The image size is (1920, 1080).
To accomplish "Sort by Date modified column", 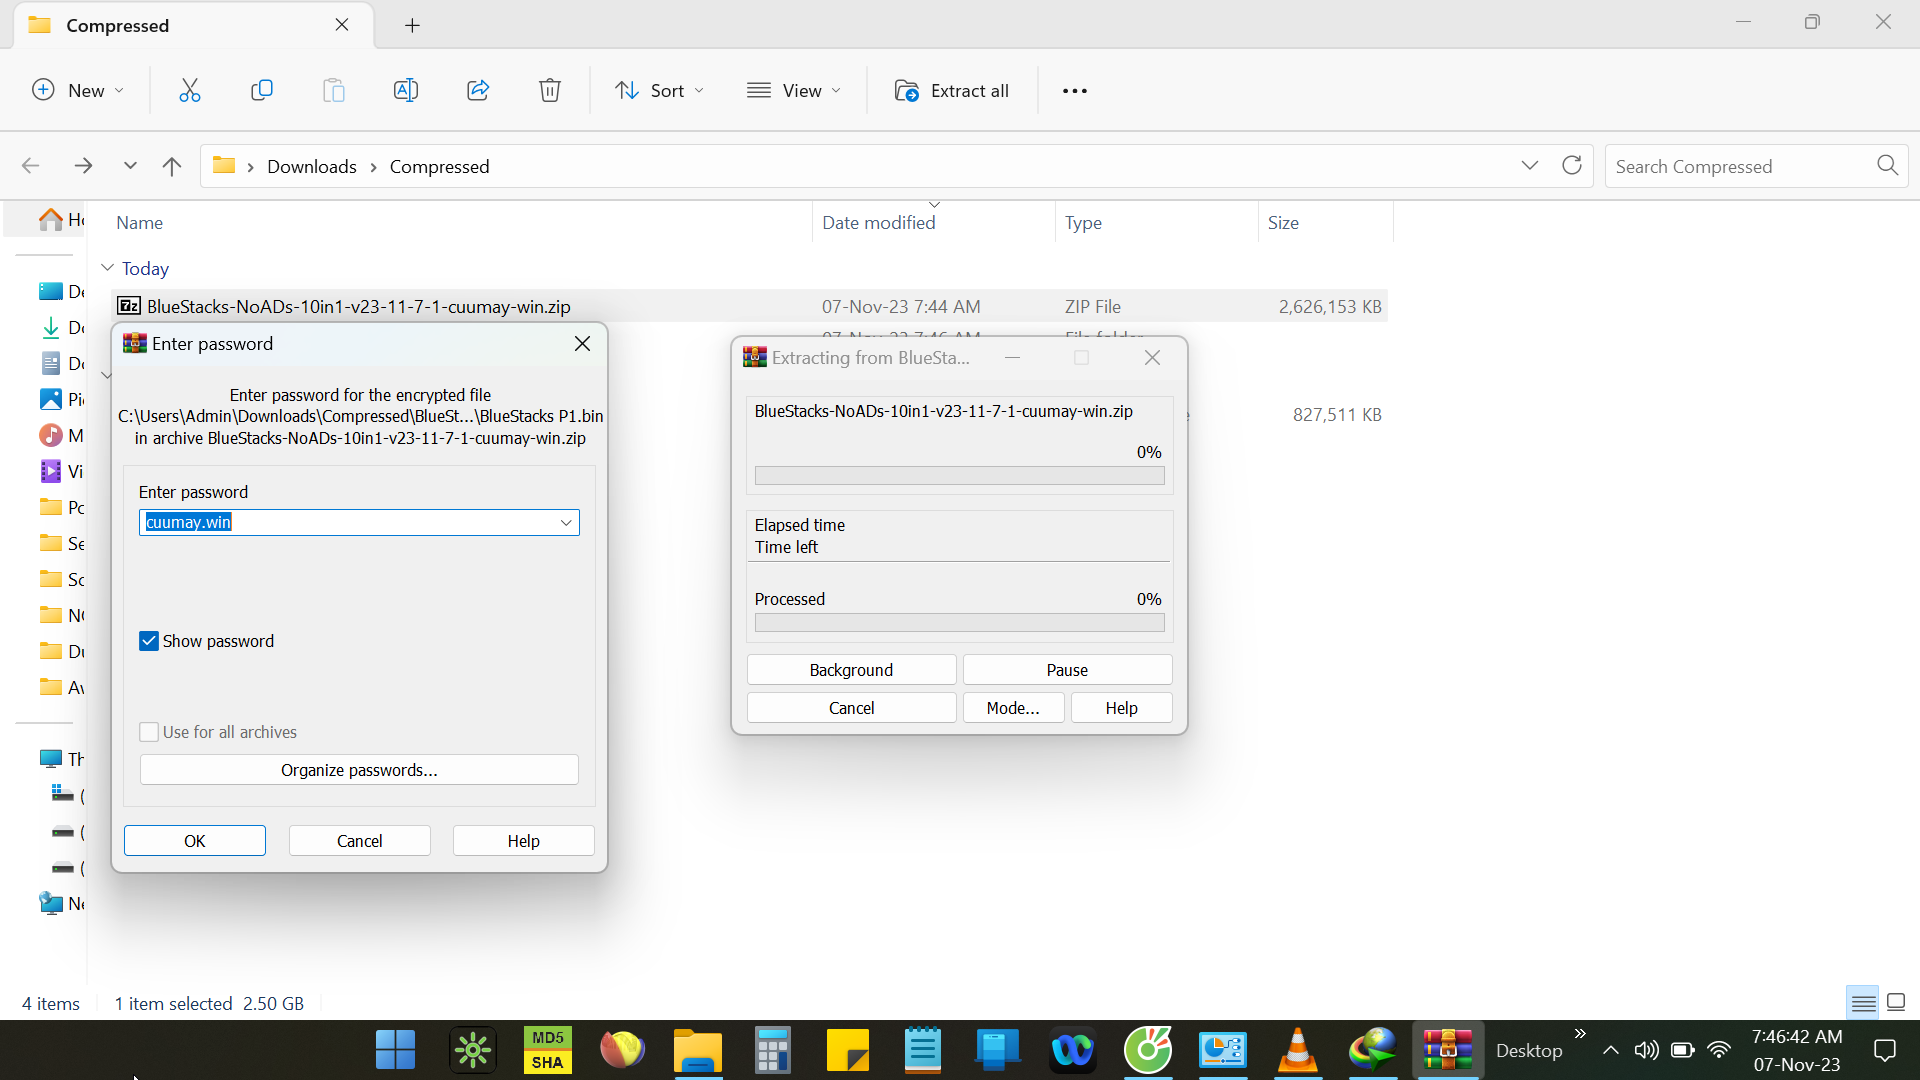I will 879,222.
